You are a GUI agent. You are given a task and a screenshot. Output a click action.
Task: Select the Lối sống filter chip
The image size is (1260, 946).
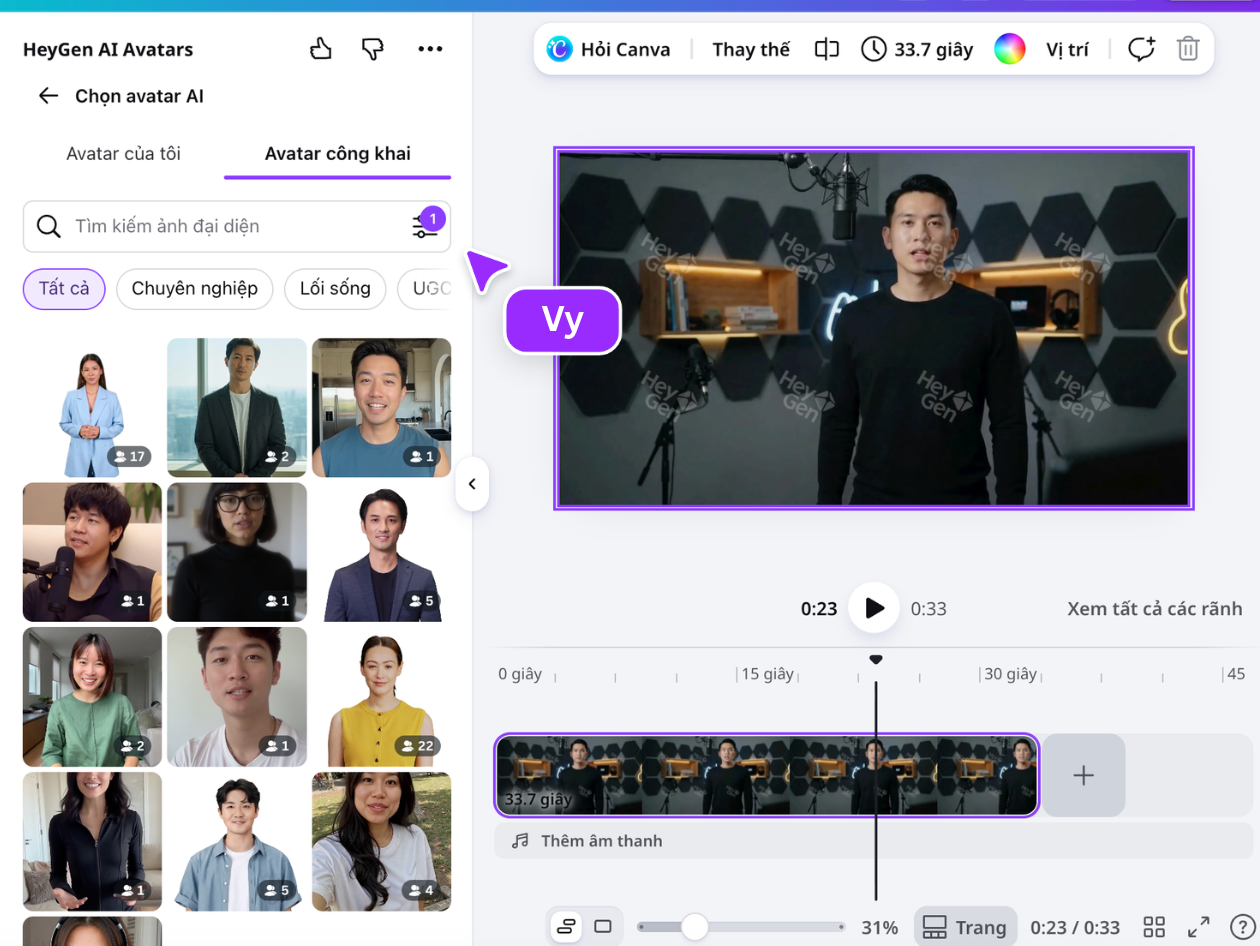click(335, 289)
